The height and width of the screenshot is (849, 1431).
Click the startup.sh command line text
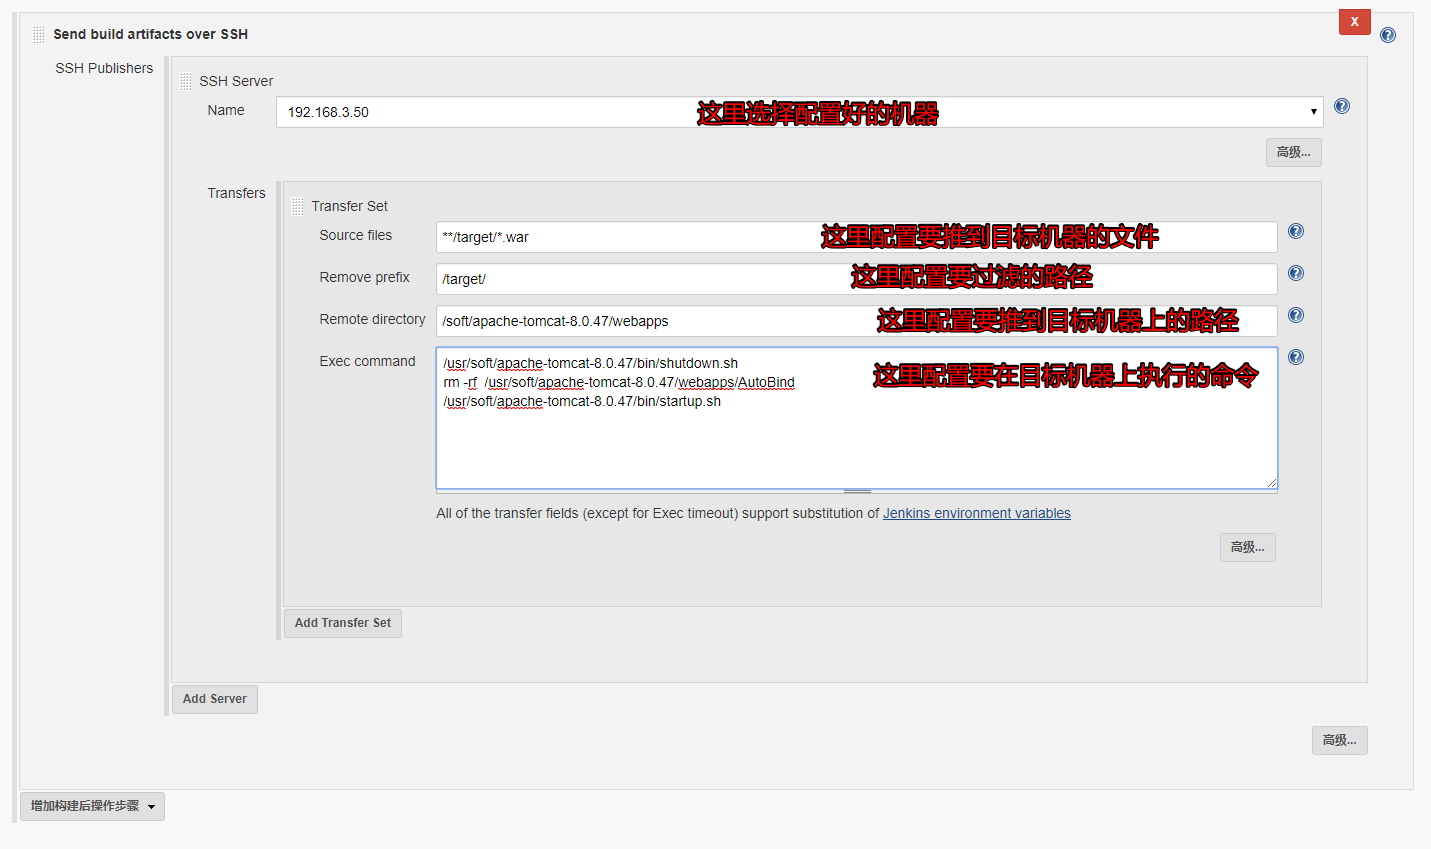click(582, 401)
